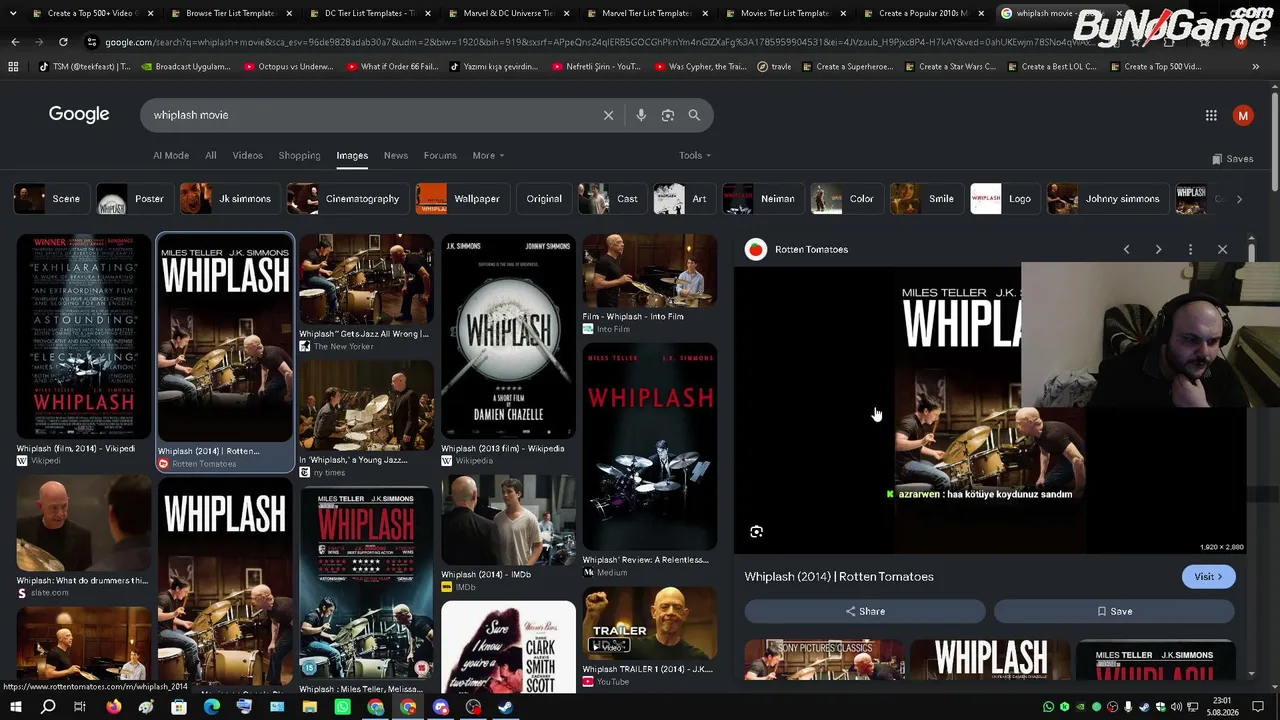Click the Visit button

point(1208,576)
